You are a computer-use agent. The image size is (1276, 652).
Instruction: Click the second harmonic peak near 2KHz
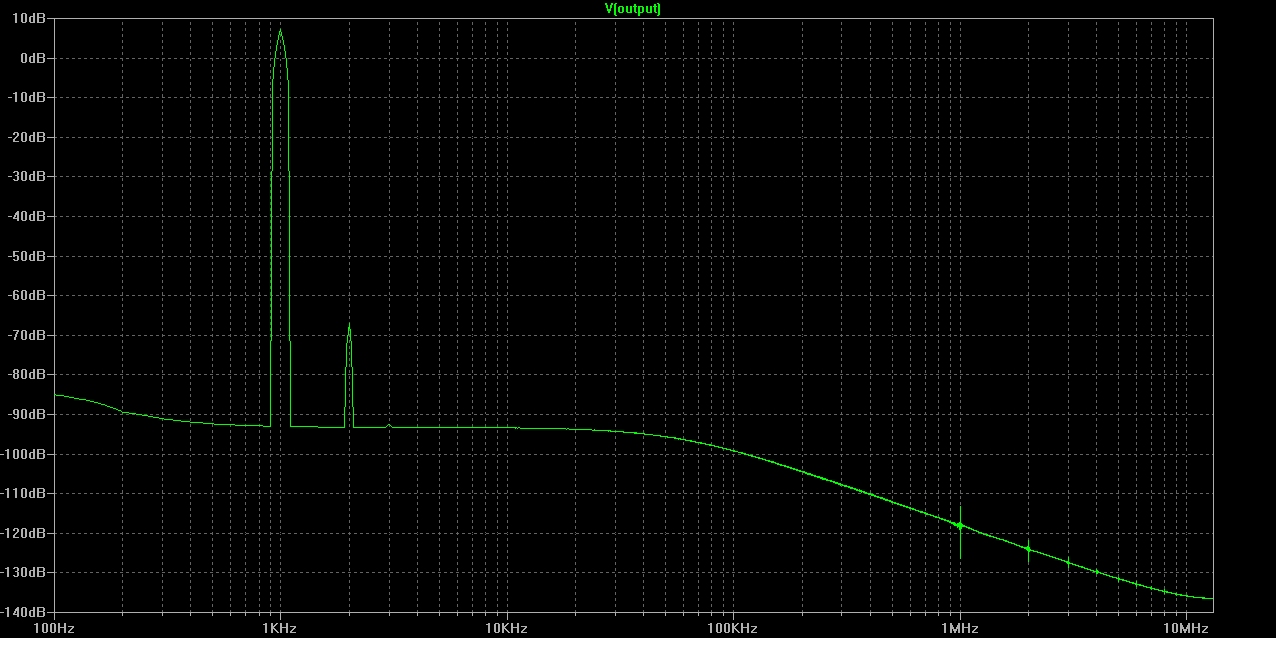[349, 376]
